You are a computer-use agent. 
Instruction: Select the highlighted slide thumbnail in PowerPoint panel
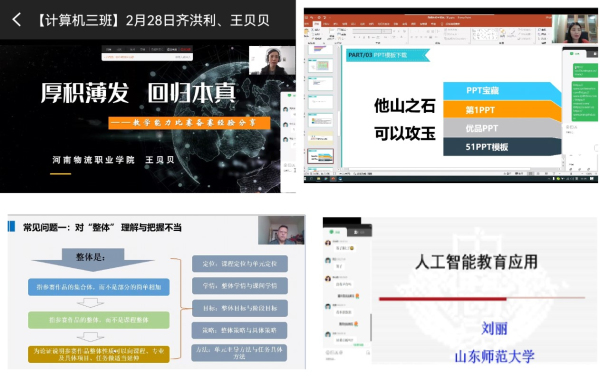[x=321, y=156]
